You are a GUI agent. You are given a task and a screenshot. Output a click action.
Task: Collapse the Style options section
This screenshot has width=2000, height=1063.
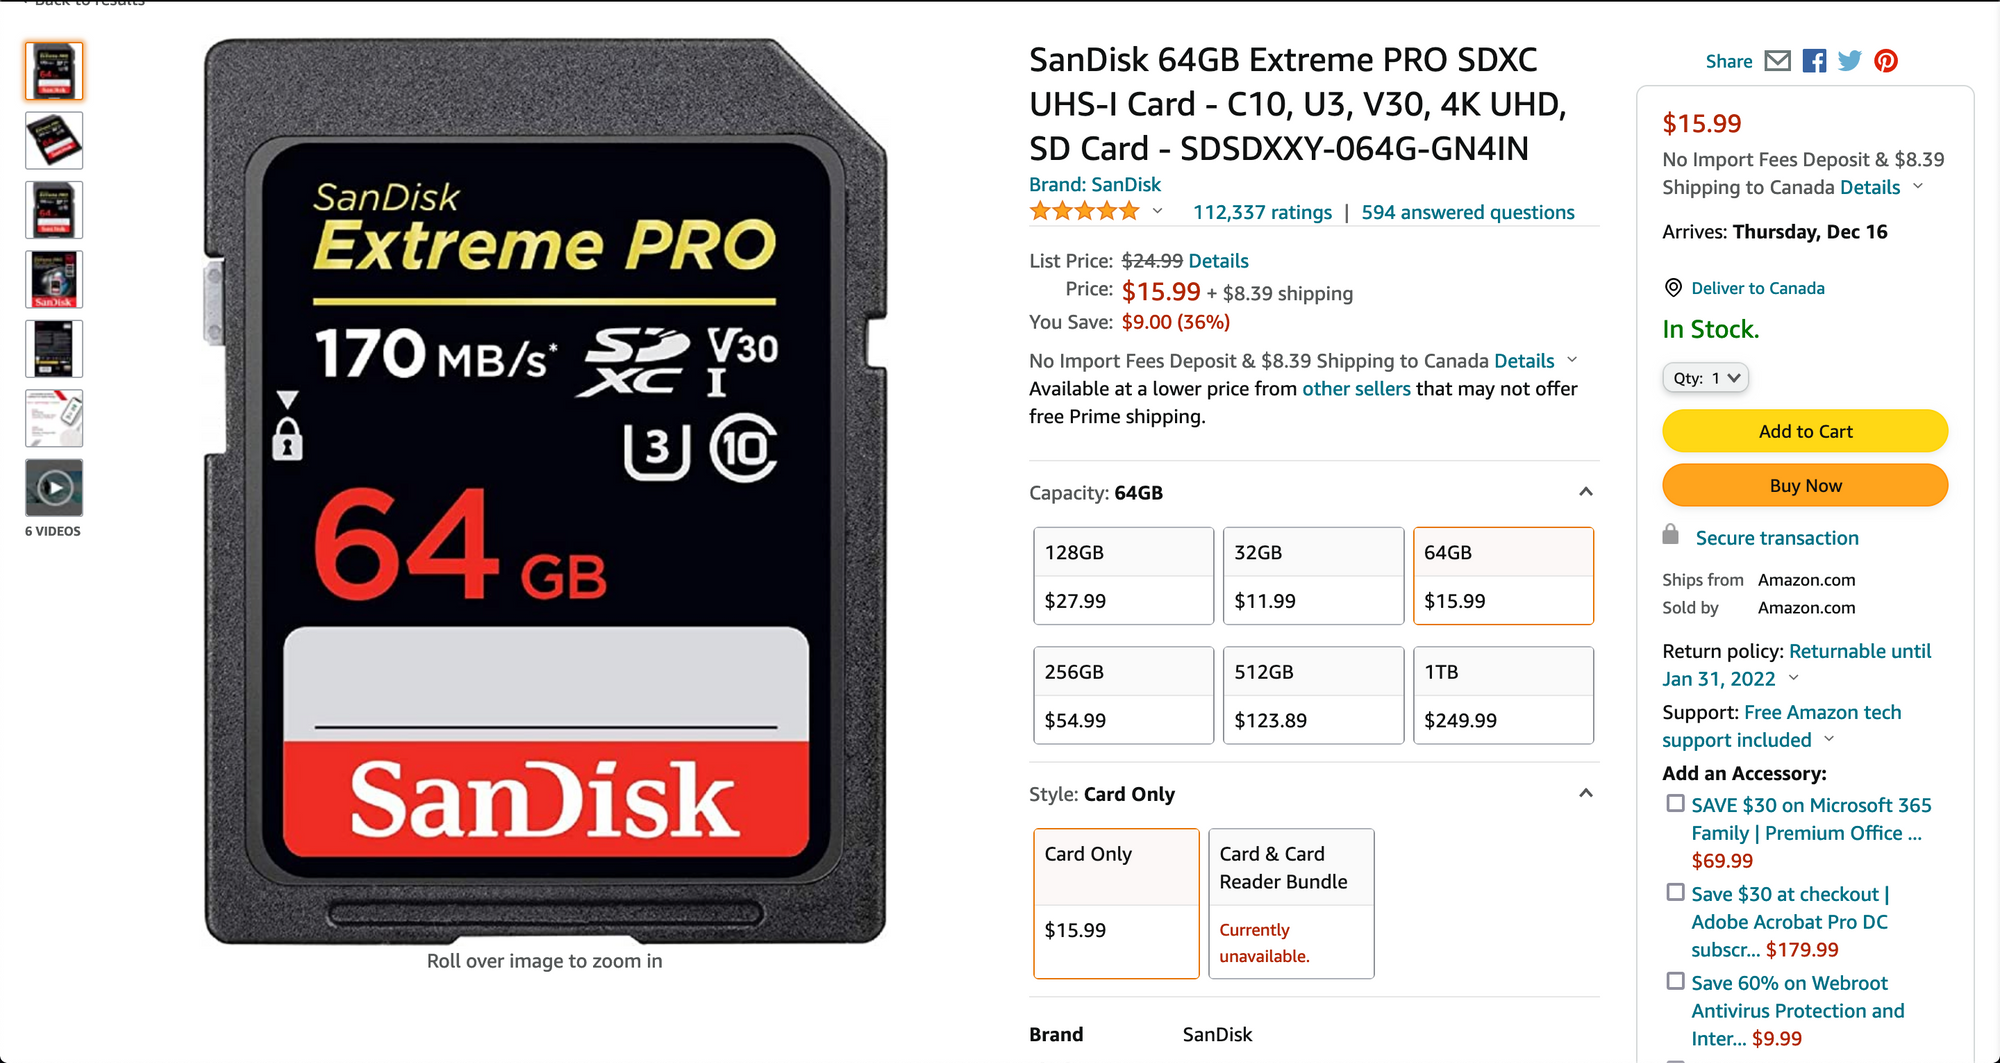coord(1586,794)
